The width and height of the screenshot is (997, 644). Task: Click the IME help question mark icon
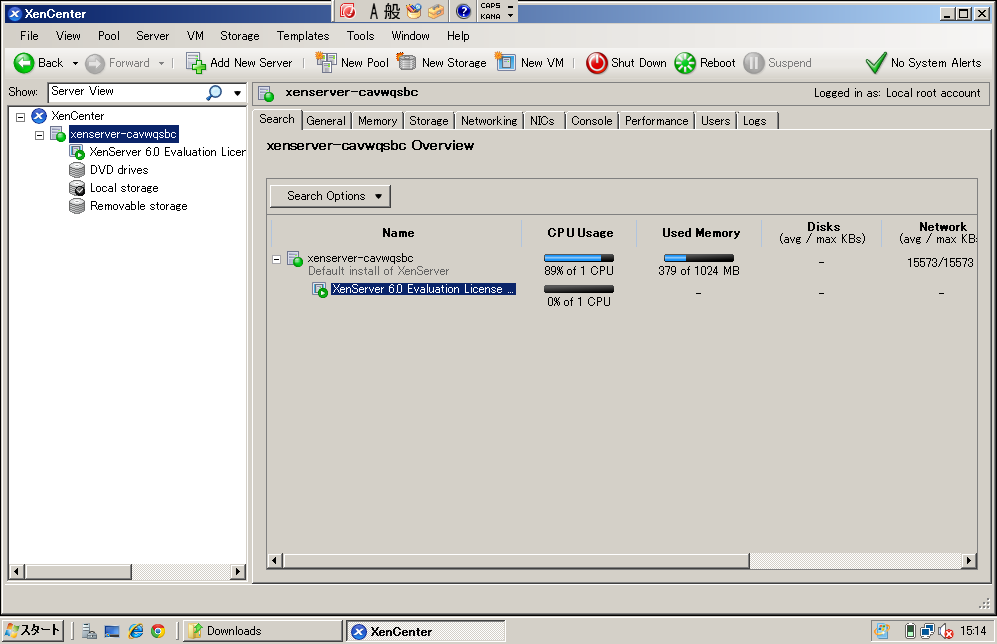click(464, 11)
